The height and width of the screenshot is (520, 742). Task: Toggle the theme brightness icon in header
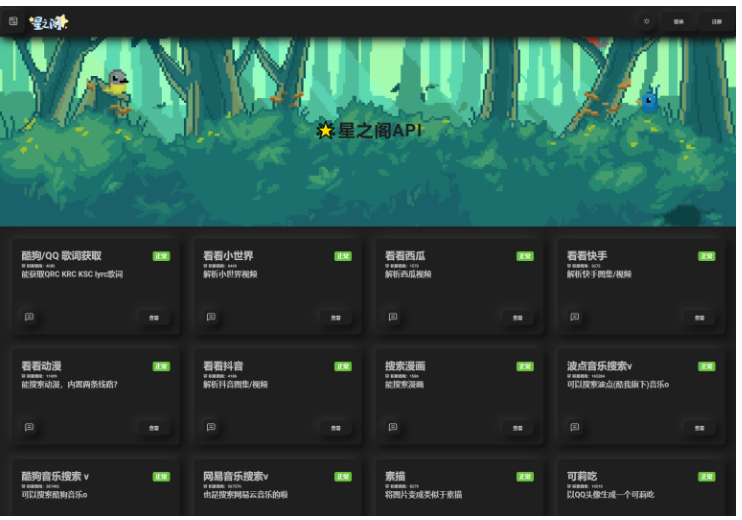(x=646, y=21)
